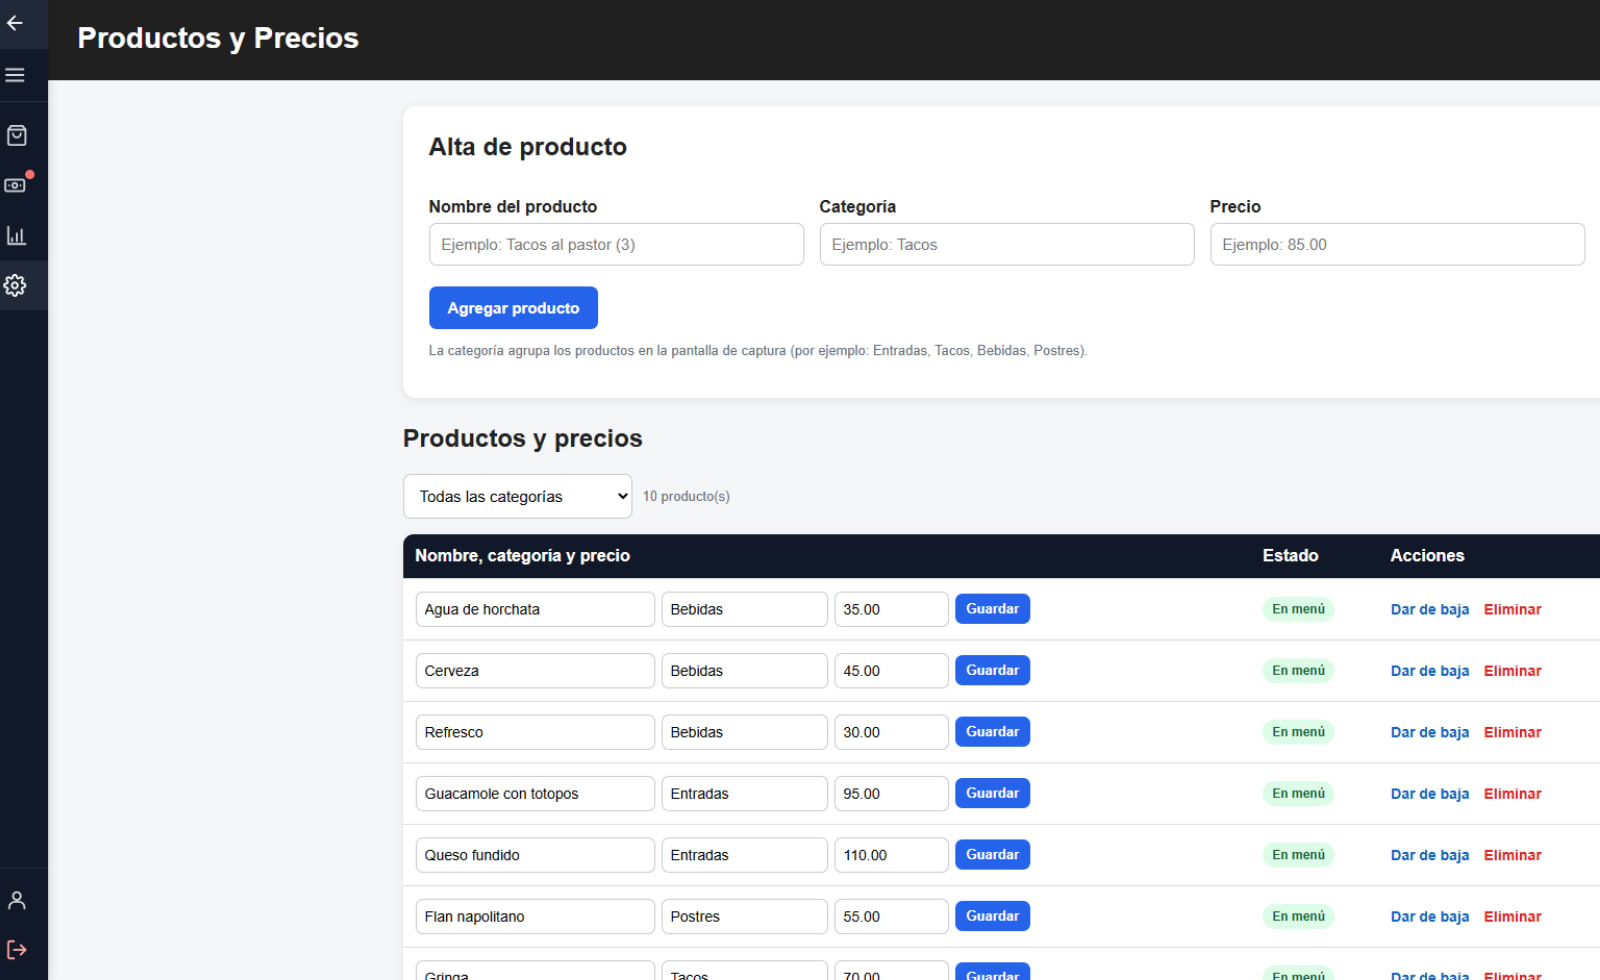The height and width of the screenshot is (980, 1600).
Task: Open the reports bar chart icon
Action: [16, 236]
